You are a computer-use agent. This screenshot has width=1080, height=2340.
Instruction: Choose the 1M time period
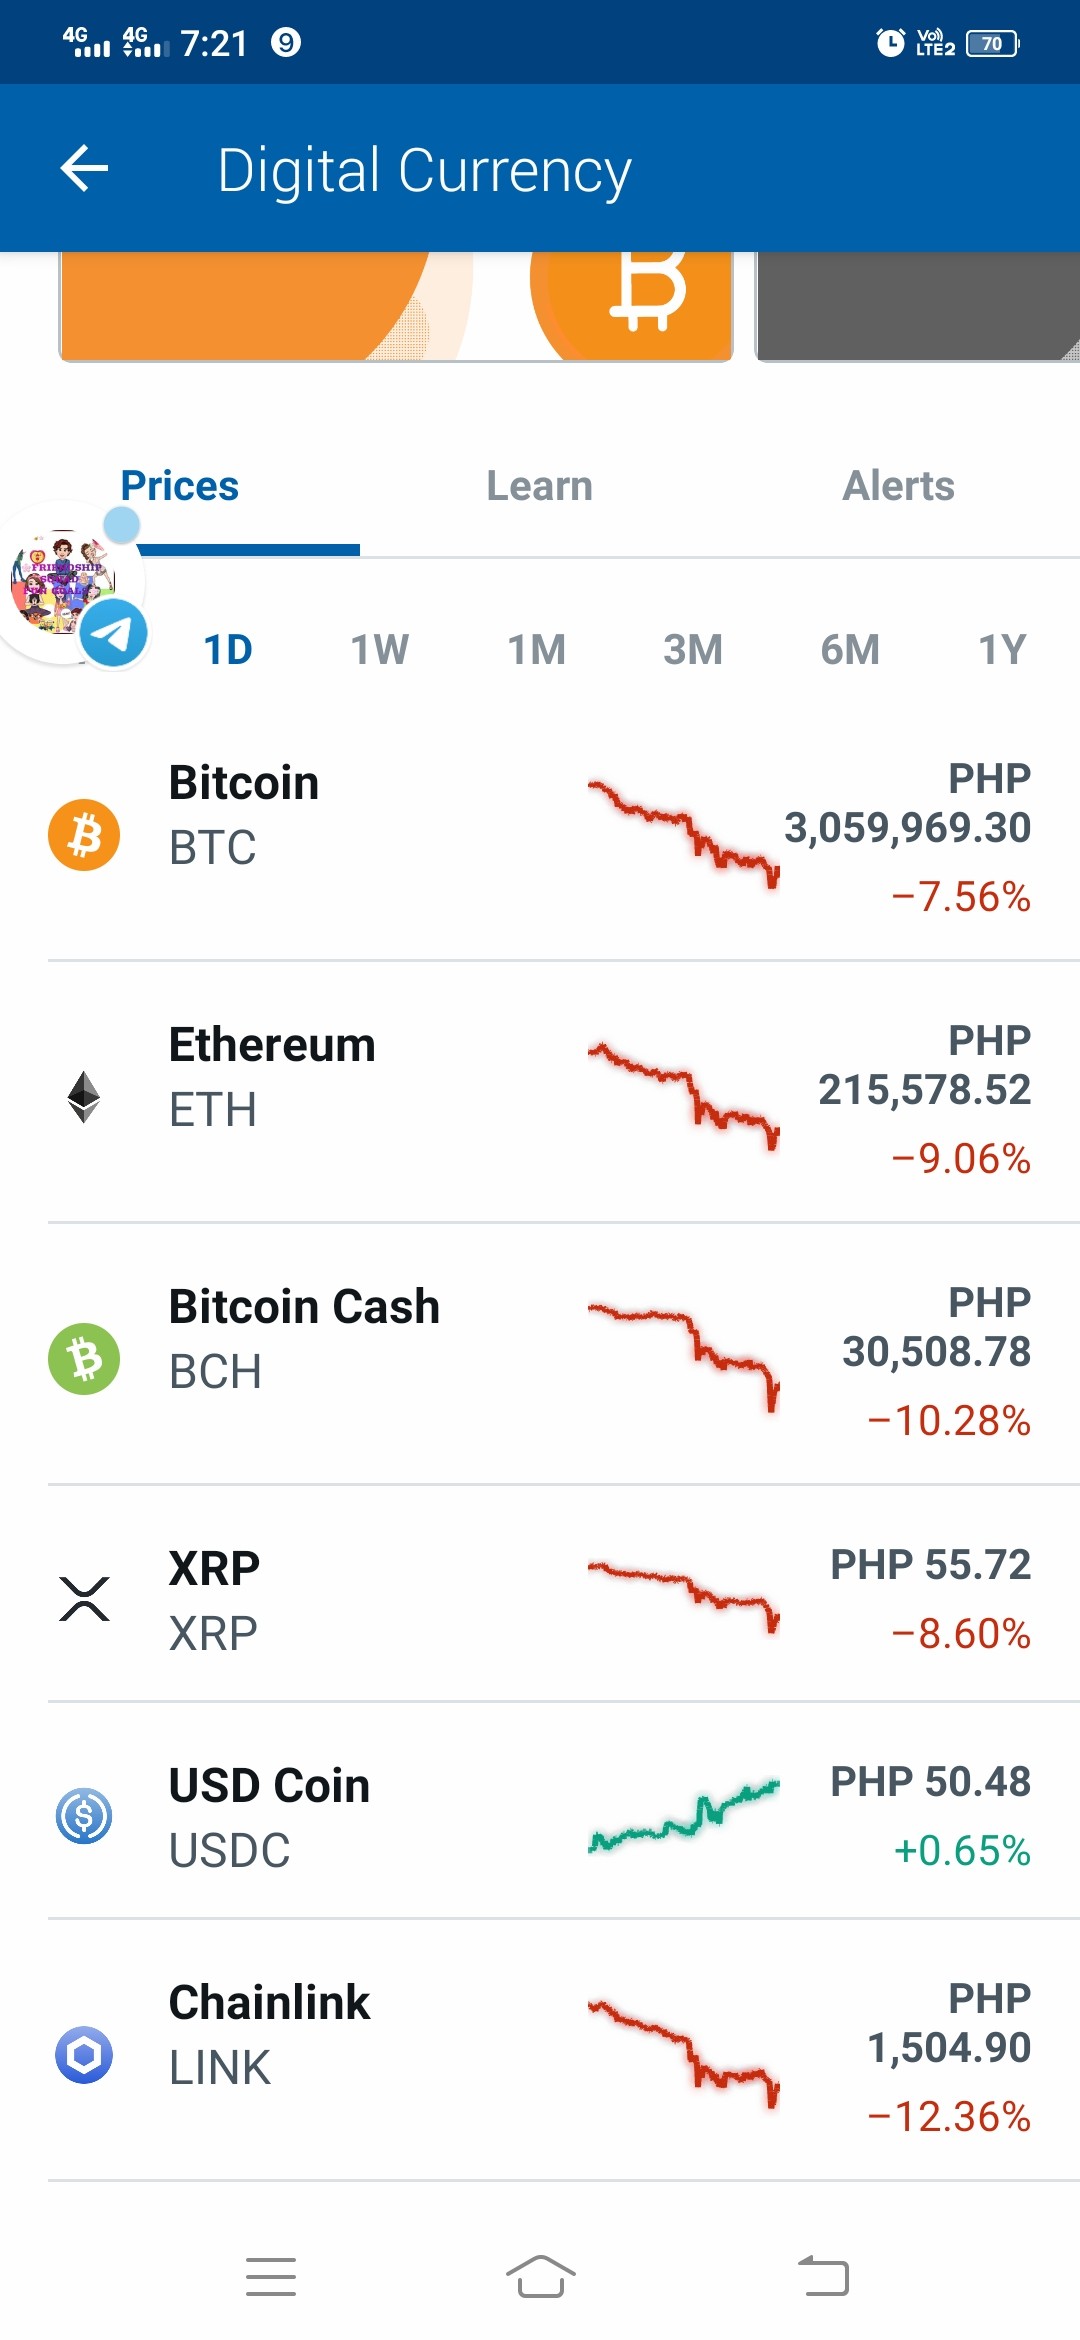[537, 650]
